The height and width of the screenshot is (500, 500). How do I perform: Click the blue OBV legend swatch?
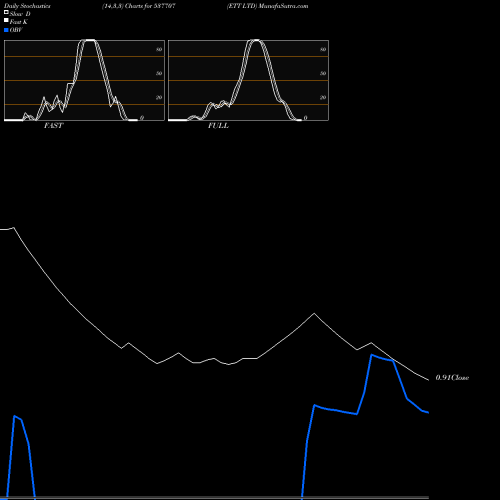tap(6, 30)
